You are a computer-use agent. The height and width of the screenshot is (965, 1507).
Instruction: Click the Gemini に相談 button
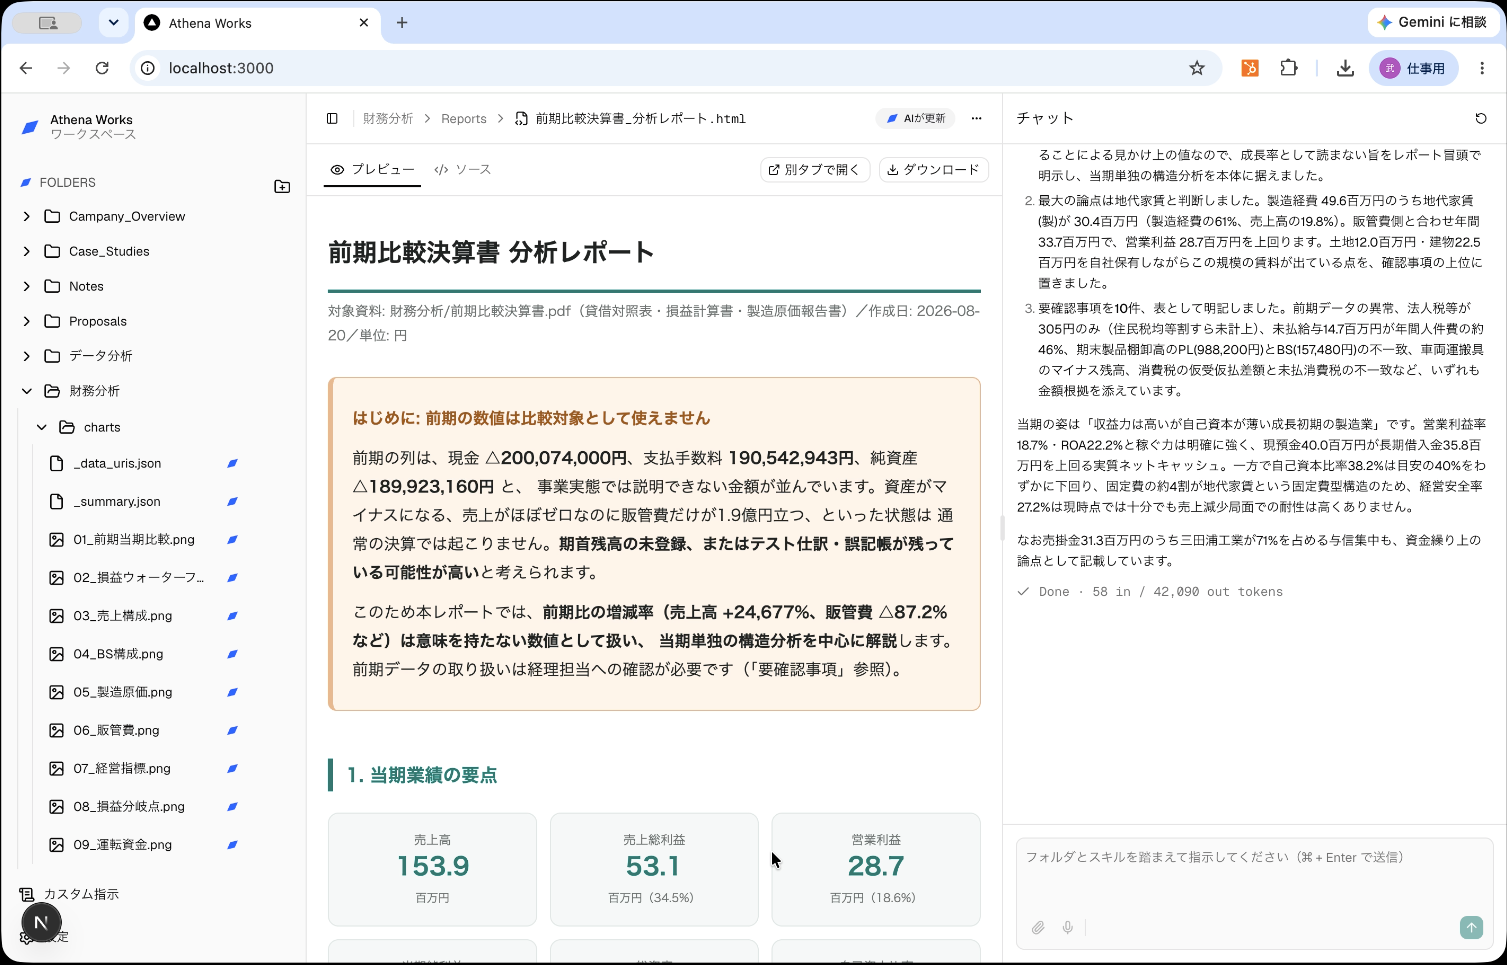point(1432,22)
